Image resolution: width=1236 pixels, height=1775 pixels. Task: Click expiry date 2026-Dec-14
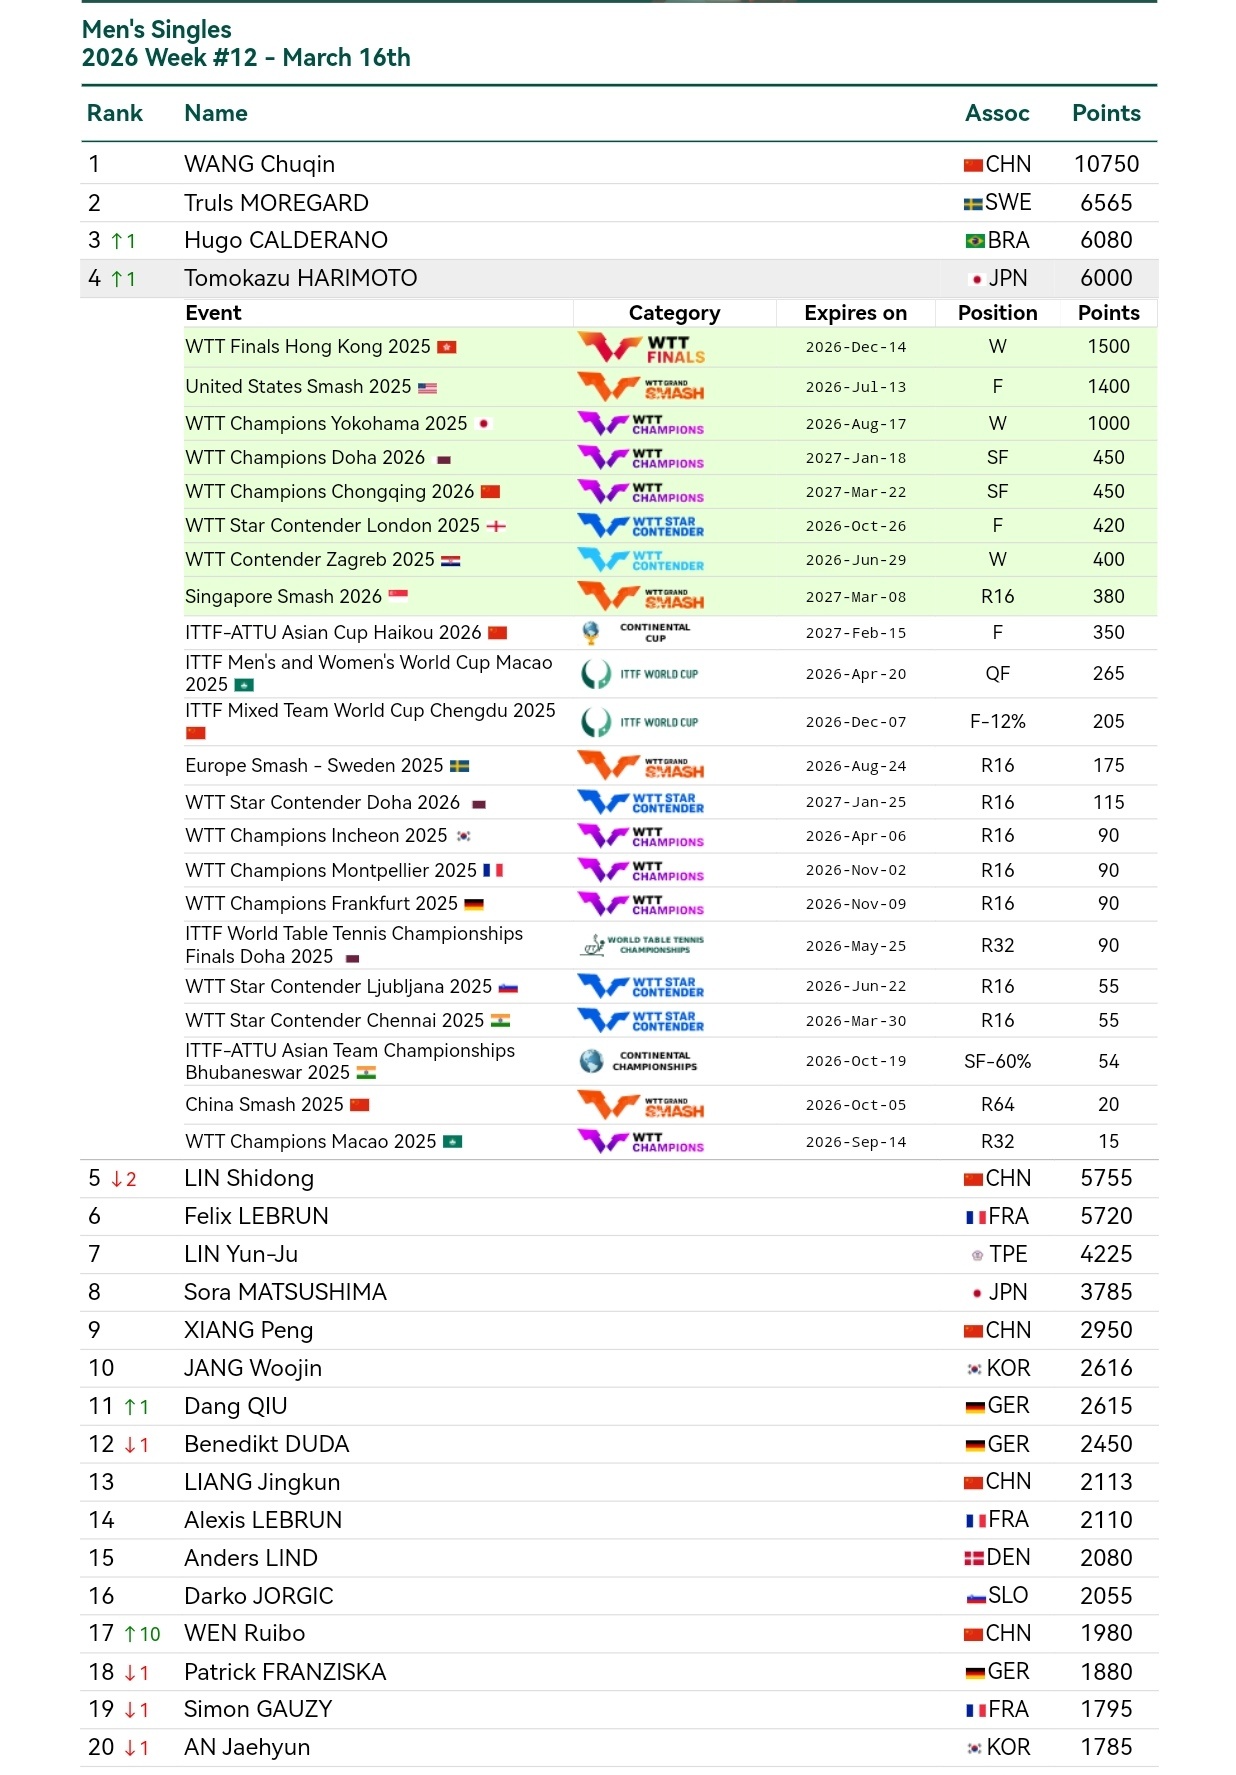(x=856, y=348)
